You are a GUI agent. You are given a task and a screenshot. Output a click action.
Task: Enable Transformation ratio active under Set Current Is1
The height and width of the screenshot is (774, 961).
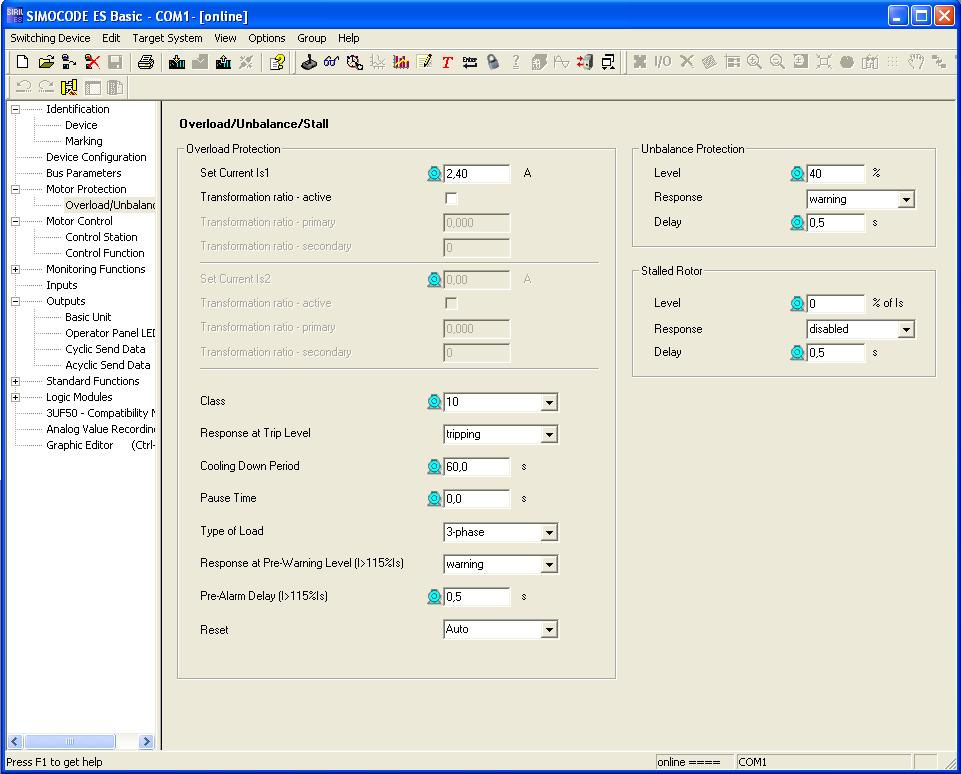coord(451,198)
